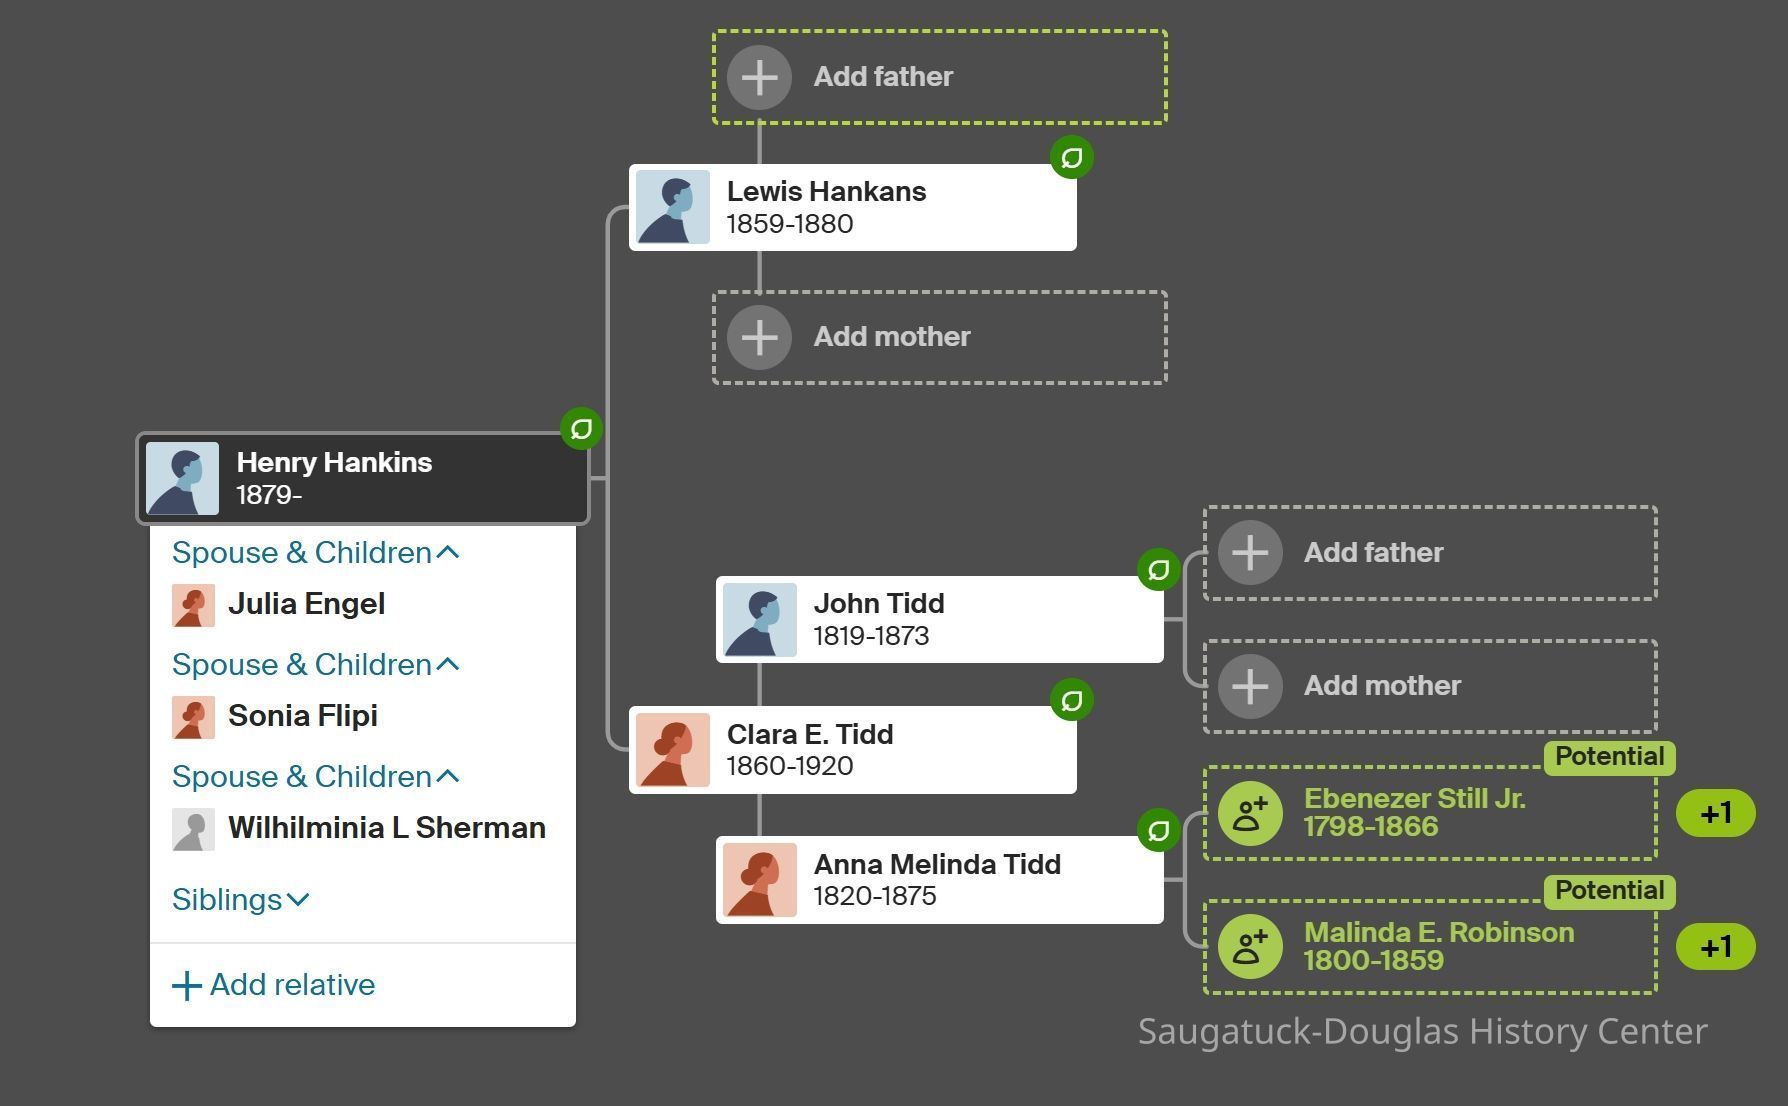
Task: Open Clara E. Tidd's person card
Action: pyautogui.click(x=852, y=750)
